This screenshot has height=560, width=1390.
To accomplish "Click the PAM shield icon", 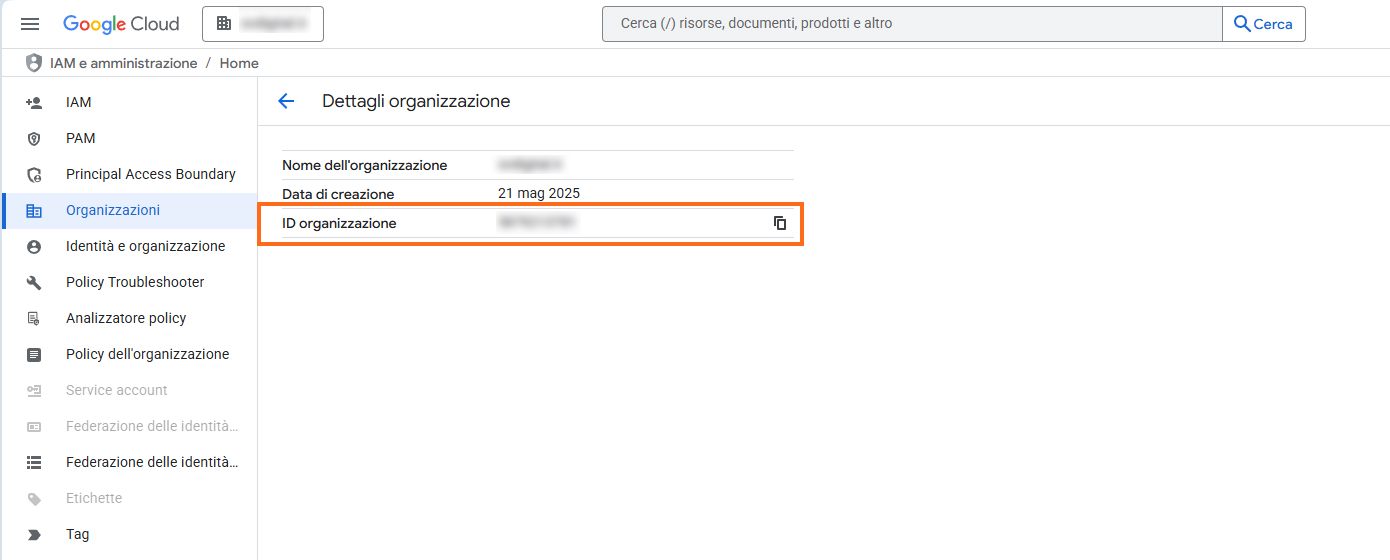I will tap(34, 139).
